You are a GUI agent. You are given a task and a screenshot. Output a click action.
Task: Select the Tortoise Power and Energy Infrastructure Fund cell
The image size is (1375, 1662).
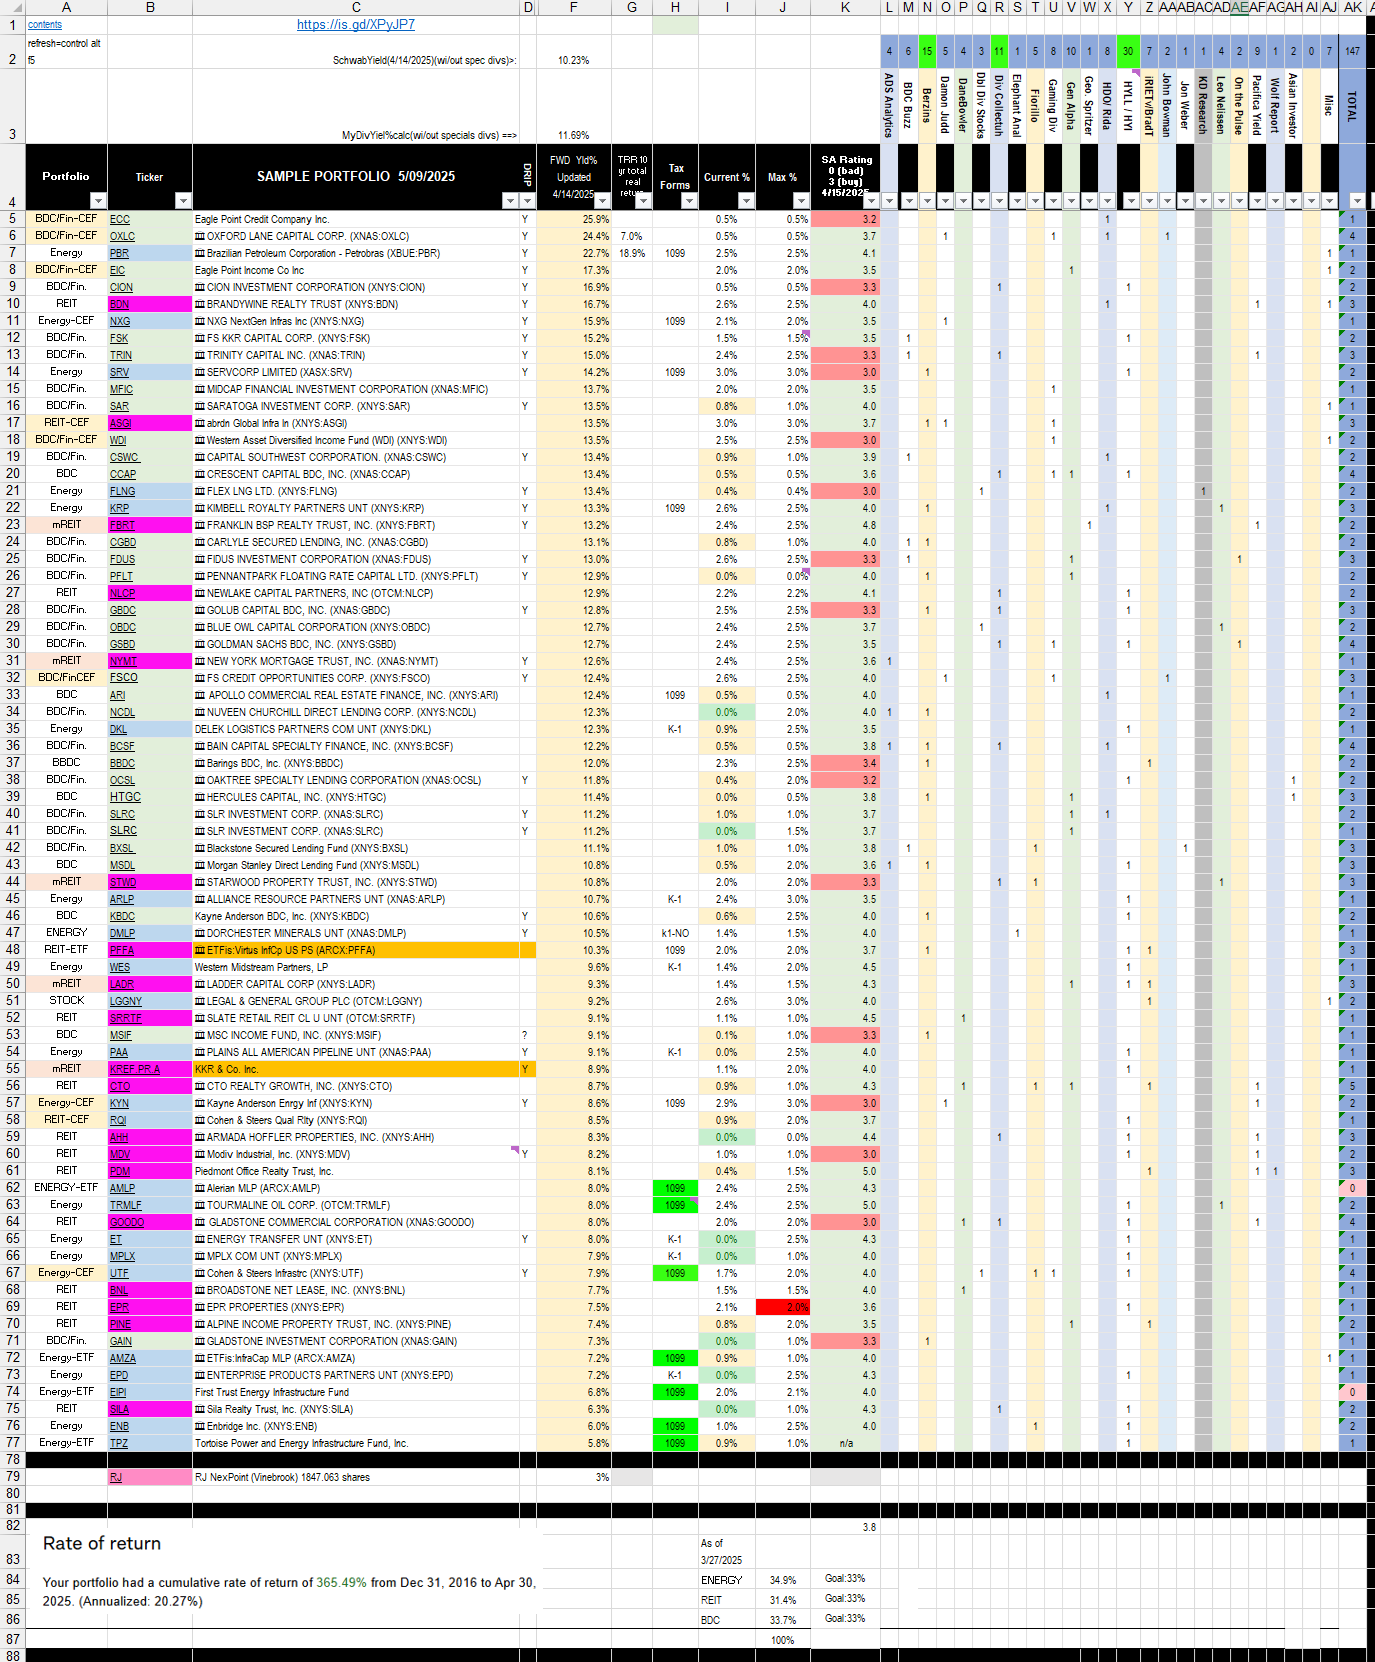[x=356, y=1444]
